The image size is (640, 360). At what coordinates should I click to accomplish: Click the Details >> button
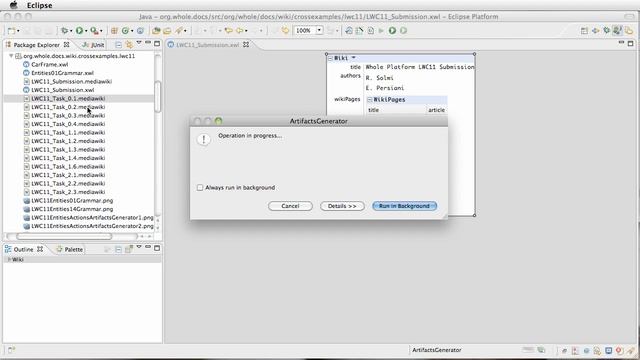click(342, 206)
